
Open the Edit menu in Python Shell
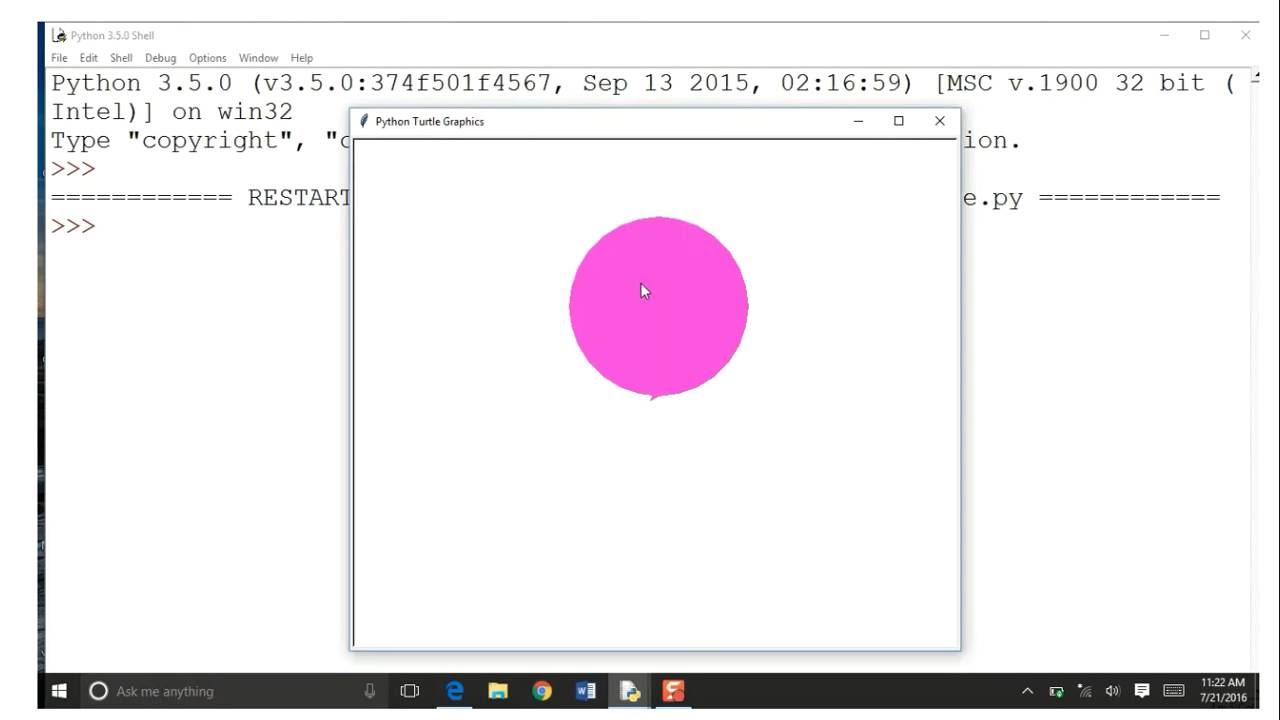pos(89,58)
